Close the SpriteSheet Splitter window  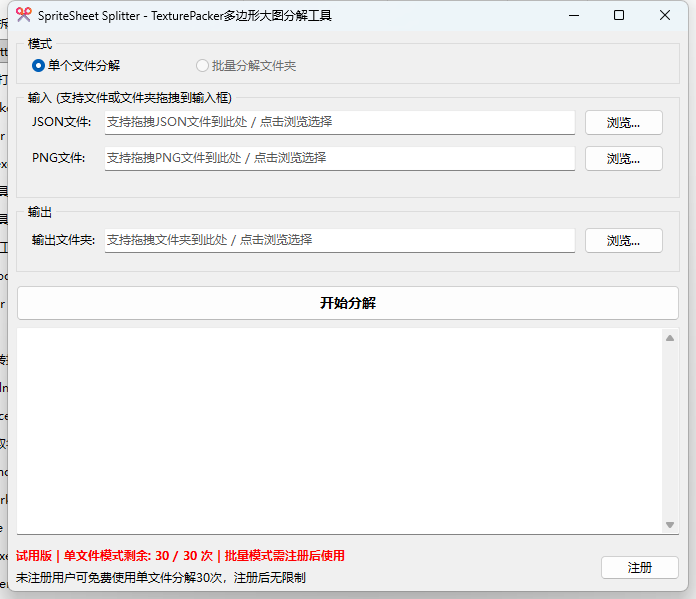coord(664,16)
